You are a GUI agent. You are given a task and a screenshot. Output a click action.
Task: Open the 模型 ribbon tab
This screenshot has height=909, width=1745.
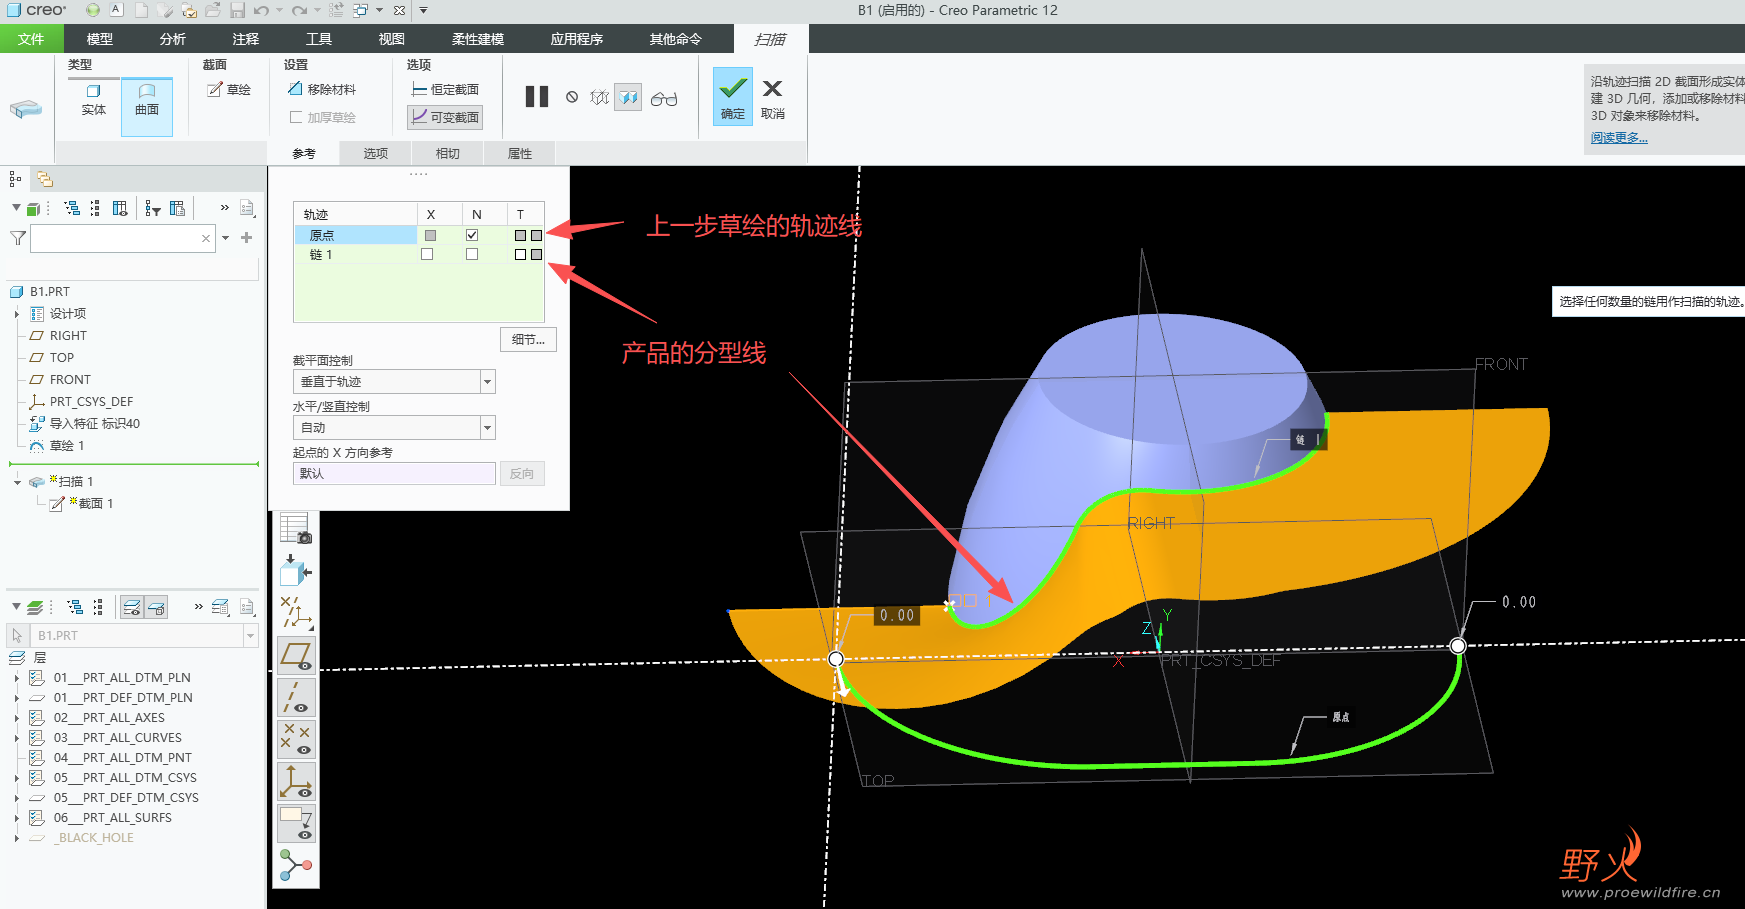pyautogui.click(x=100, y=39)
